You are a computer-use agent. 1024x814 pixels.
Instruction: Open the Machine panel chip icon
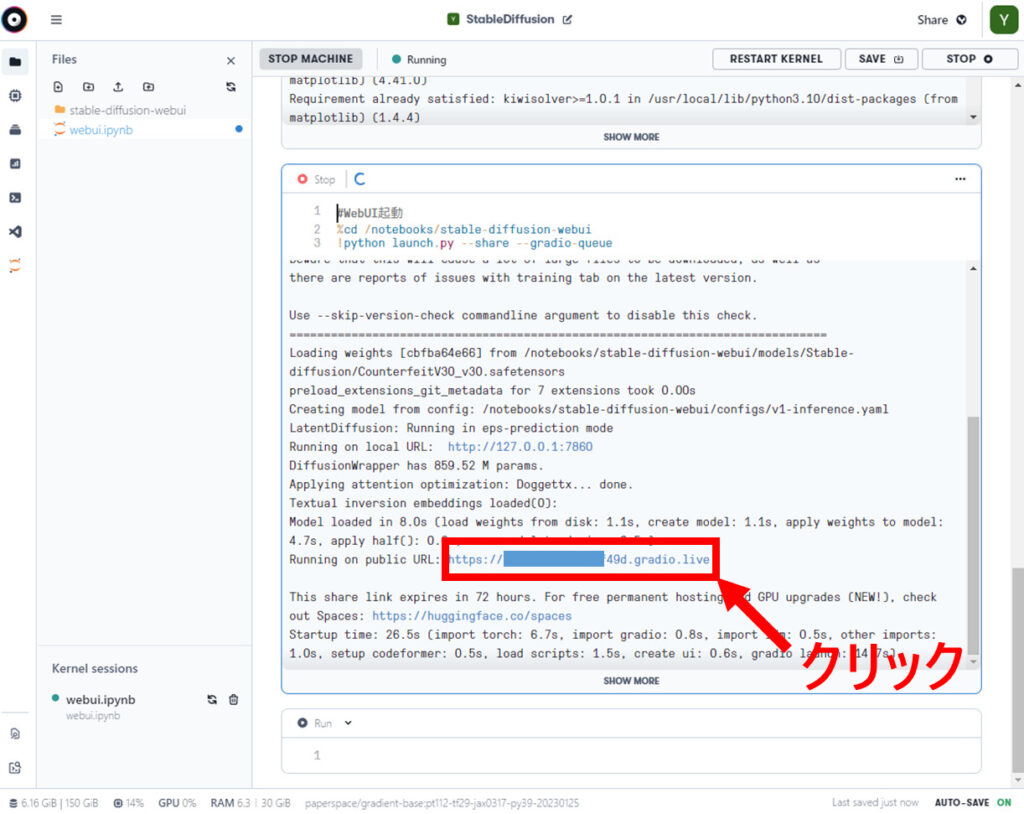(x=15, y=95)
